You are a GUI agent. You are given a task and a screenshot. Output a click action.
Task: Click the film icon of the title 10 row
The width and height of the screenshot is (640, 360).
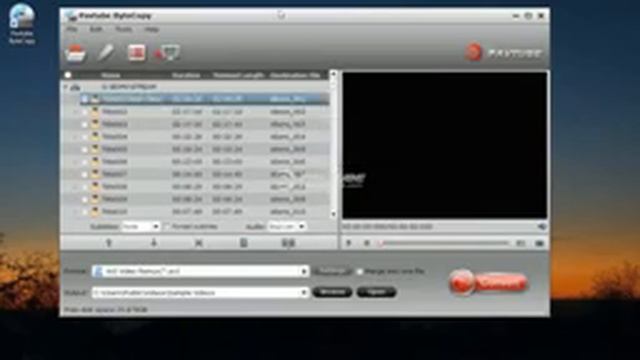pos(95,211)
